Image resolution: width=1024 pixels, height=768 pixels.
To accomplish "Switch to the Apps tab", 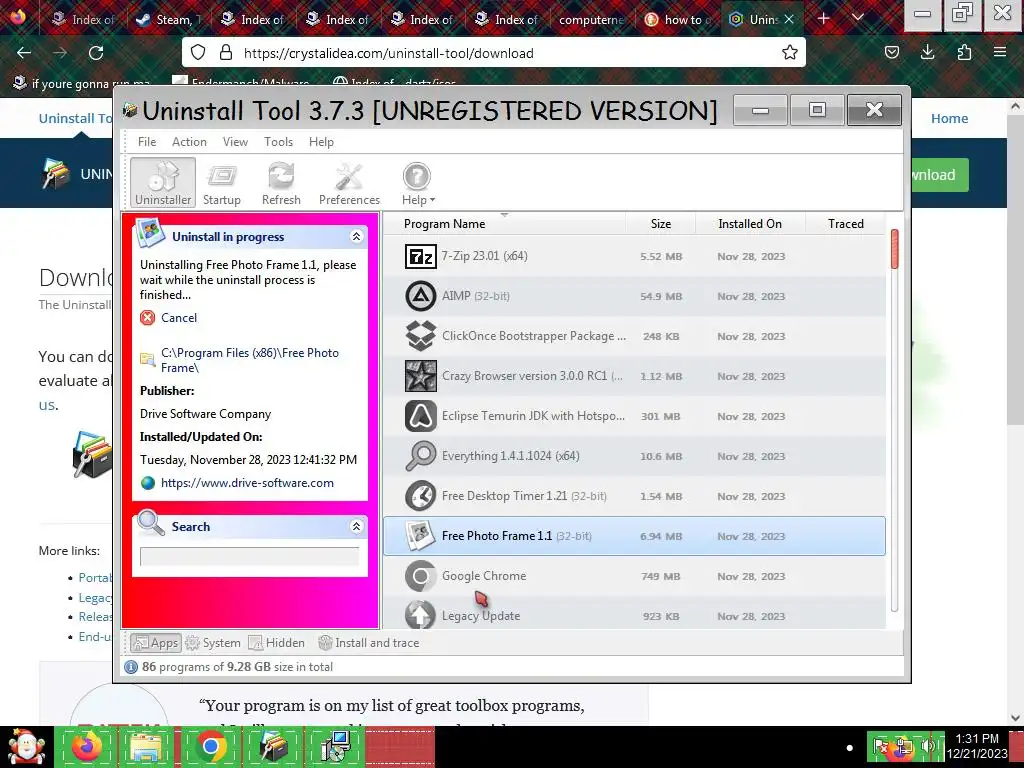I will click(155, 643).
